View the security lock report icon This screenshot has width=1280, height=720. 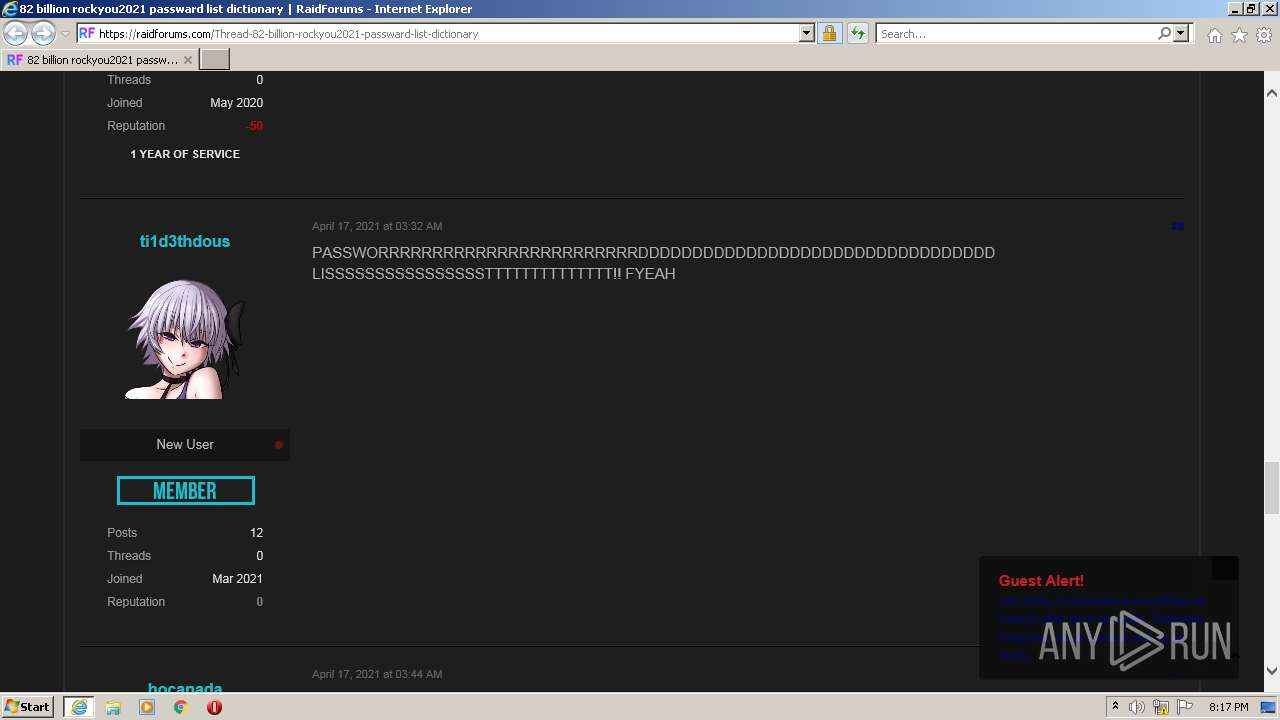[829, 33]
